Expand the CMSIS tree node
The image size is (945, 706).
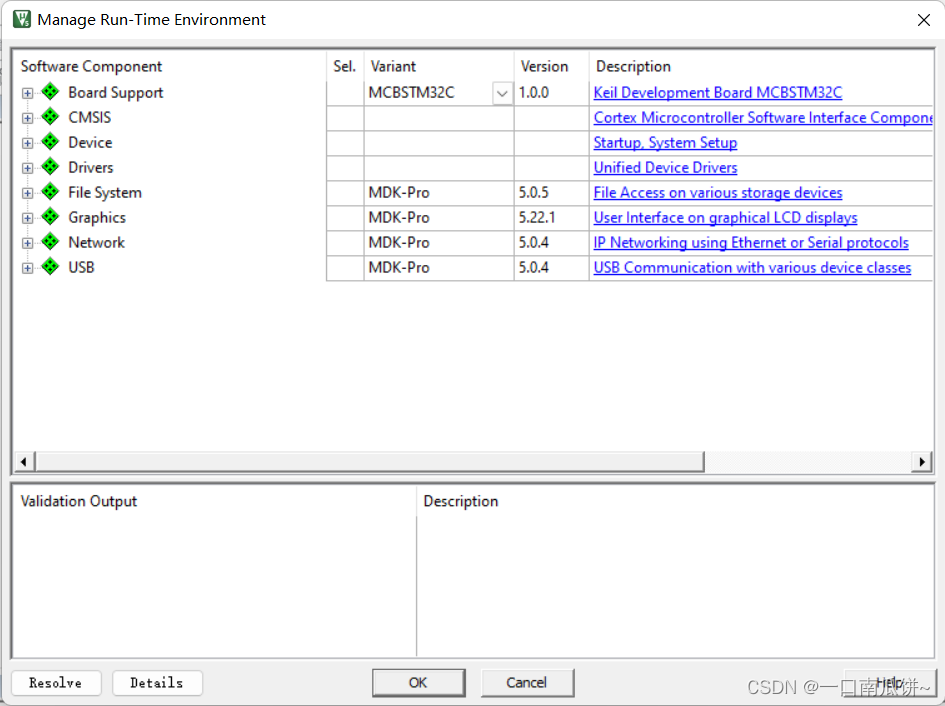point(27,118)
